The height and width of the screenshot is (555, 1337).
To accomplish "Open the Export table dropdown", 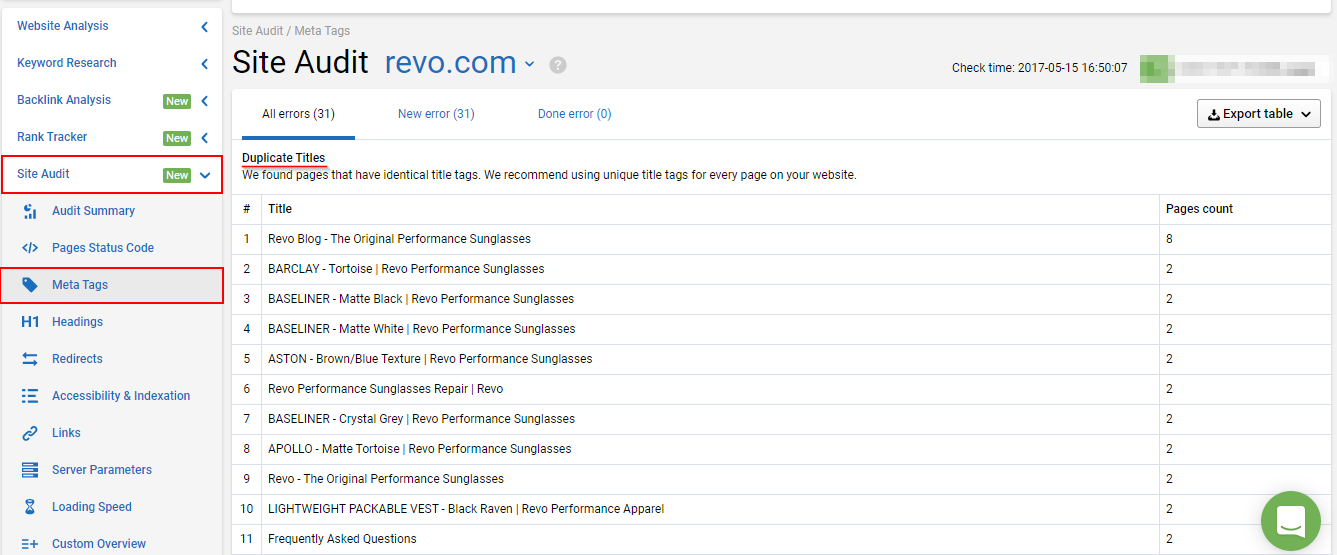I will click(1259, 114).
